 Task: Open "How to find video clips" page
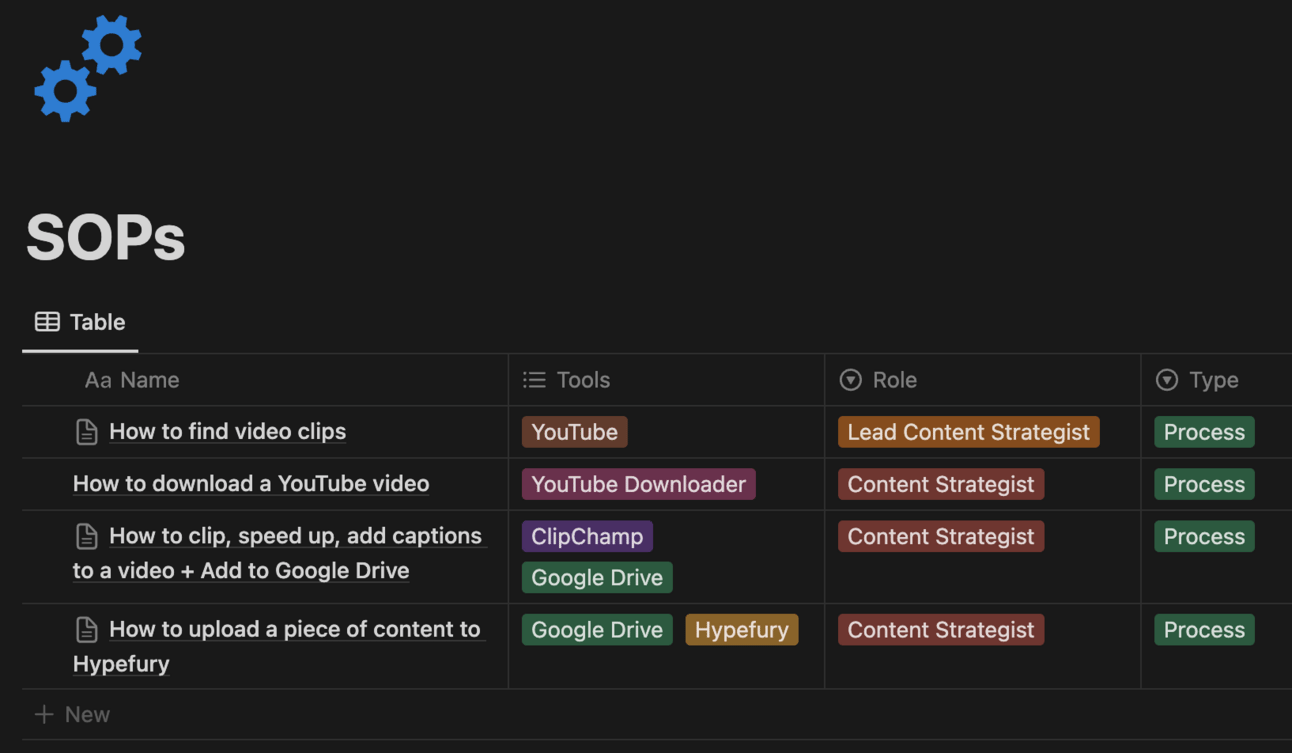(x=227, y=432)
